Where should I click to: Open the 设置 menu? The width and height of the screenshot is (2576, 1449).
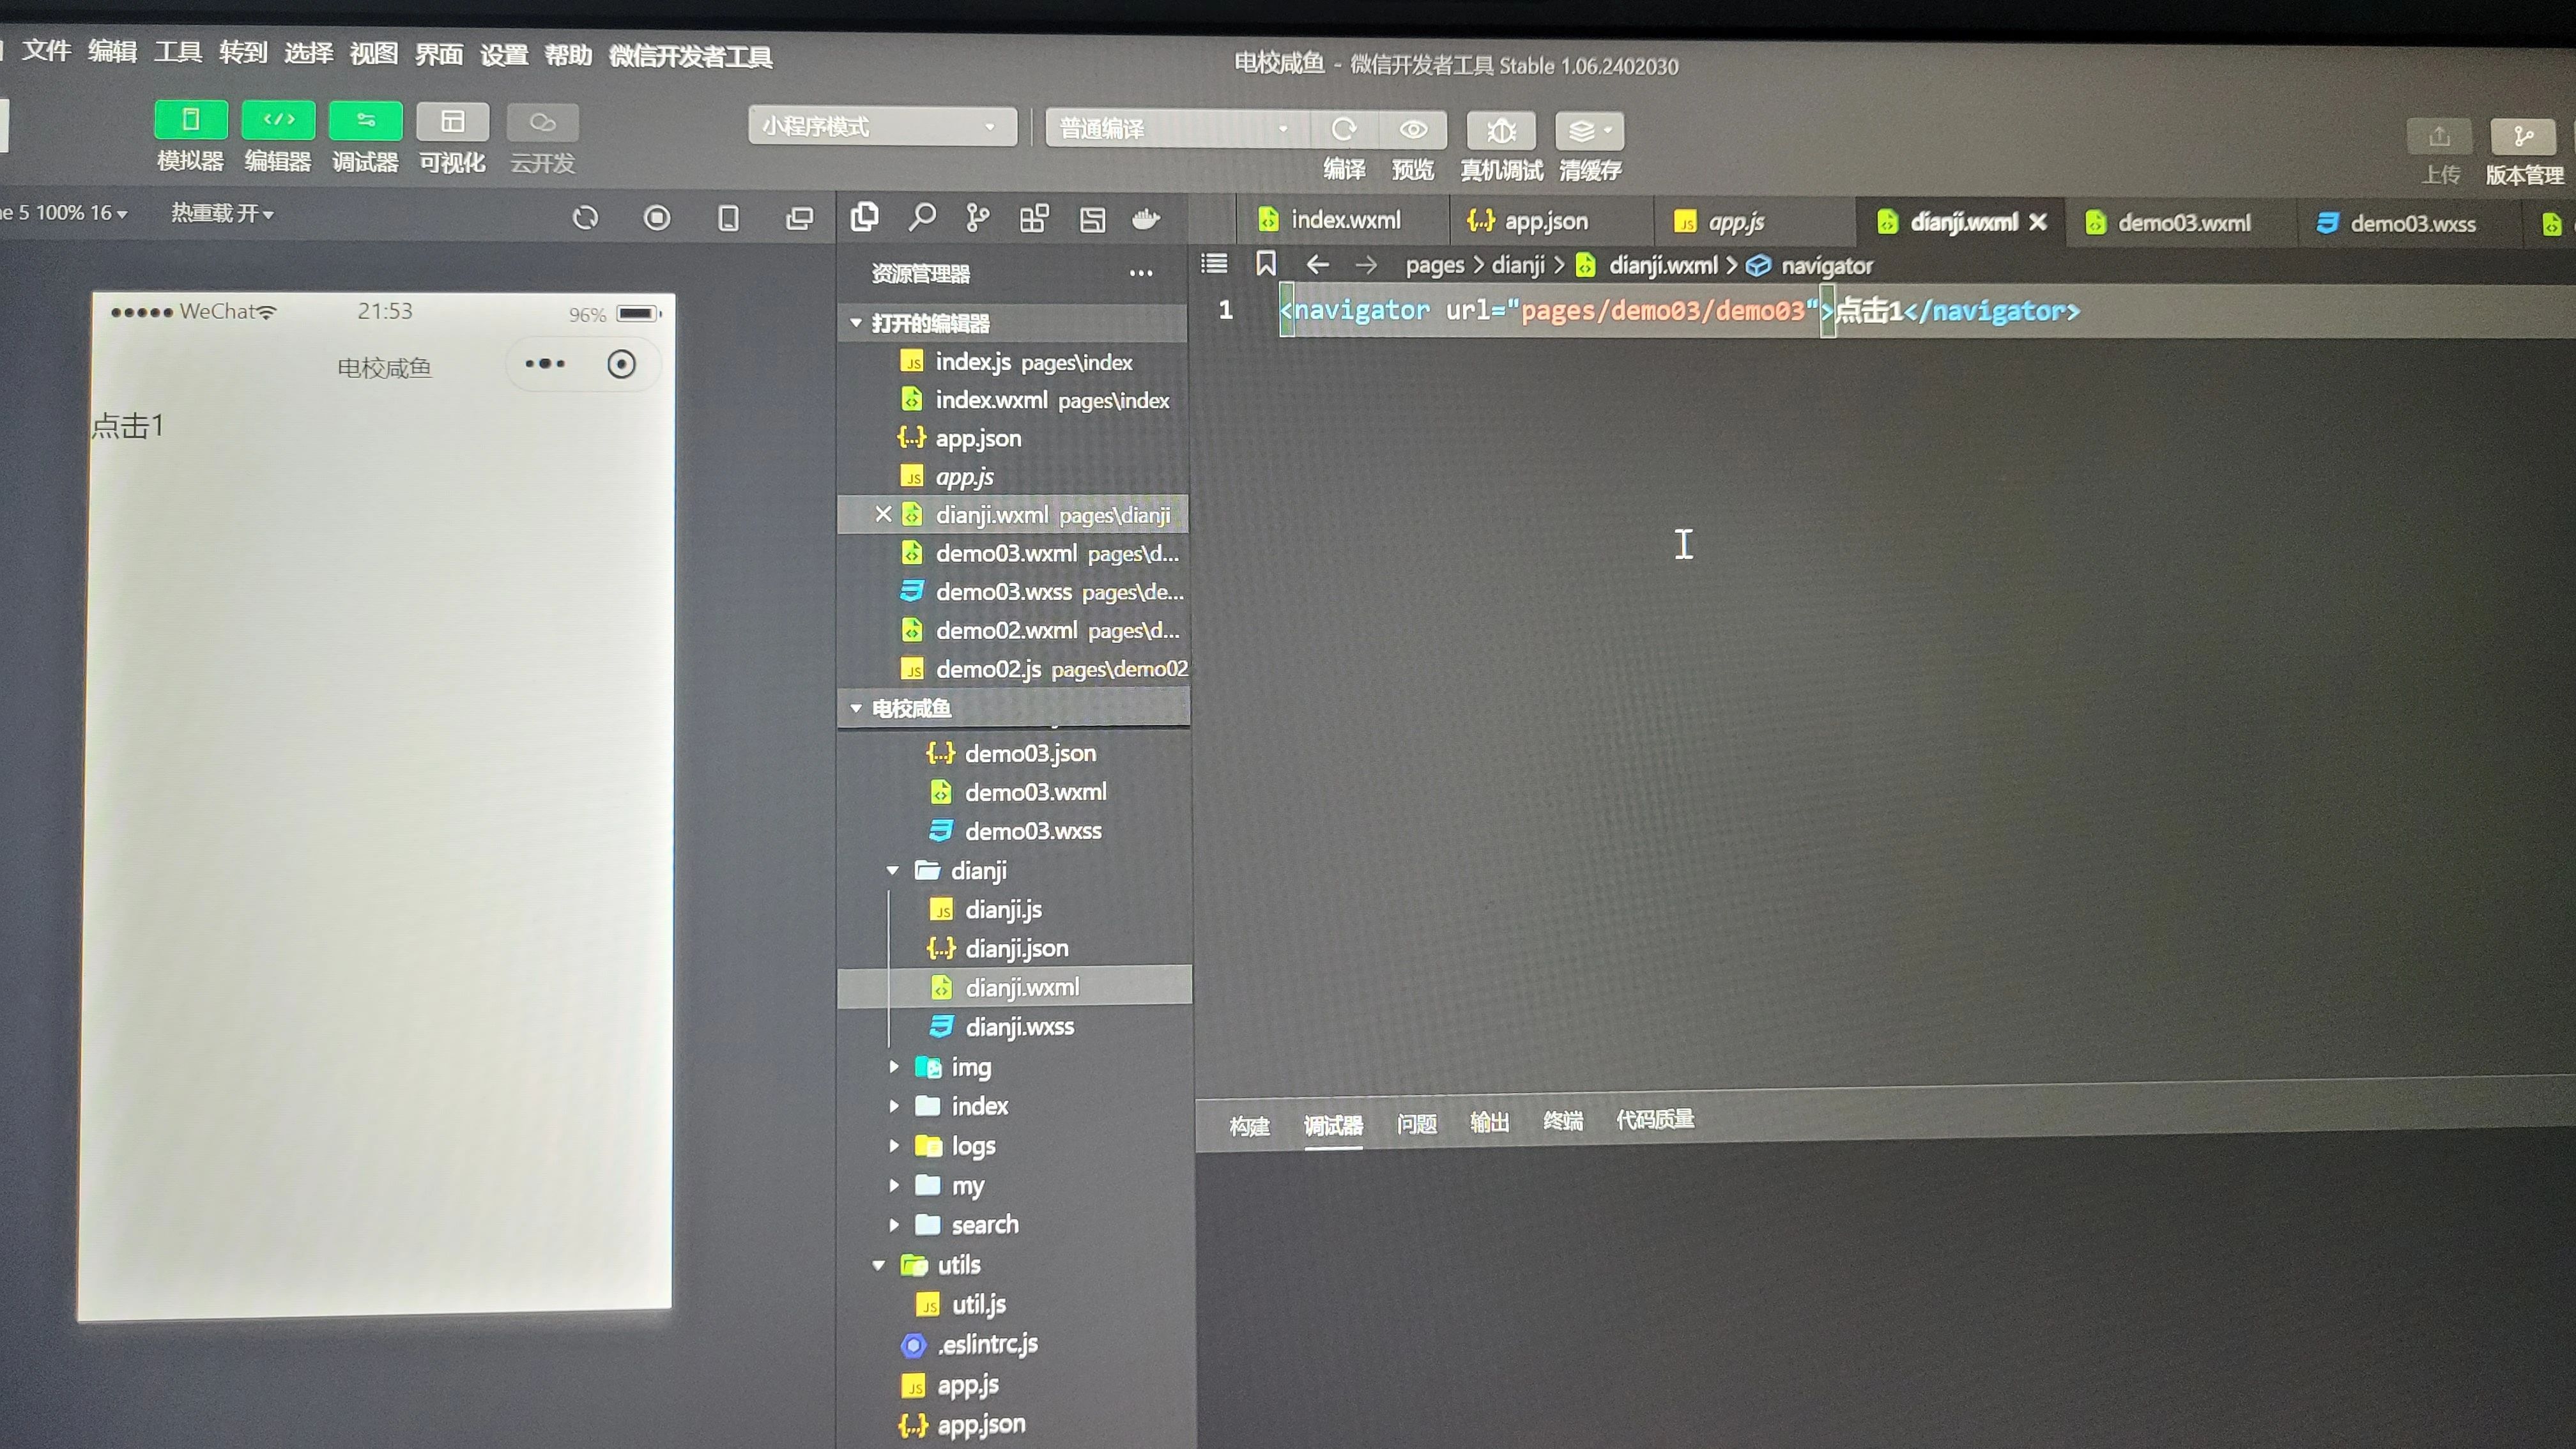[504, 55]
